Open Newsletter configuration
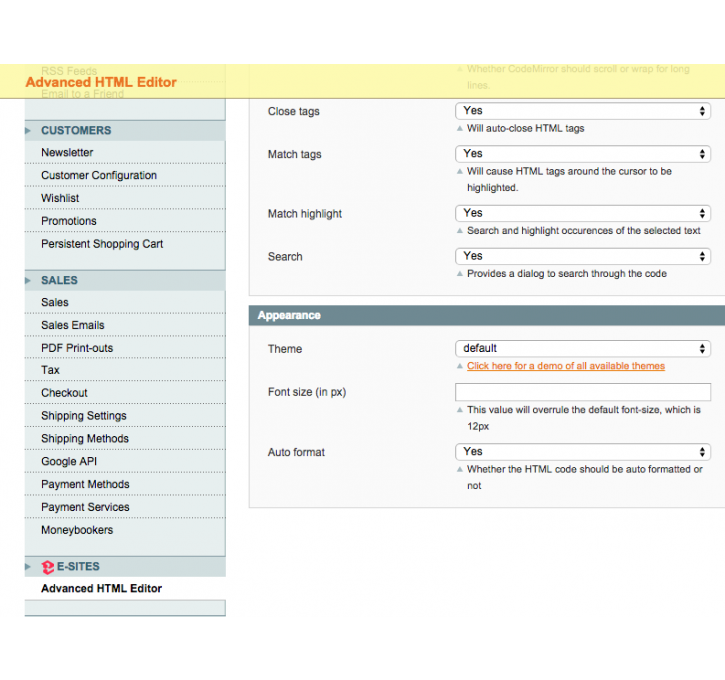Image resolution: width=725 pixels, height=680 pixels. click(67, 153)
